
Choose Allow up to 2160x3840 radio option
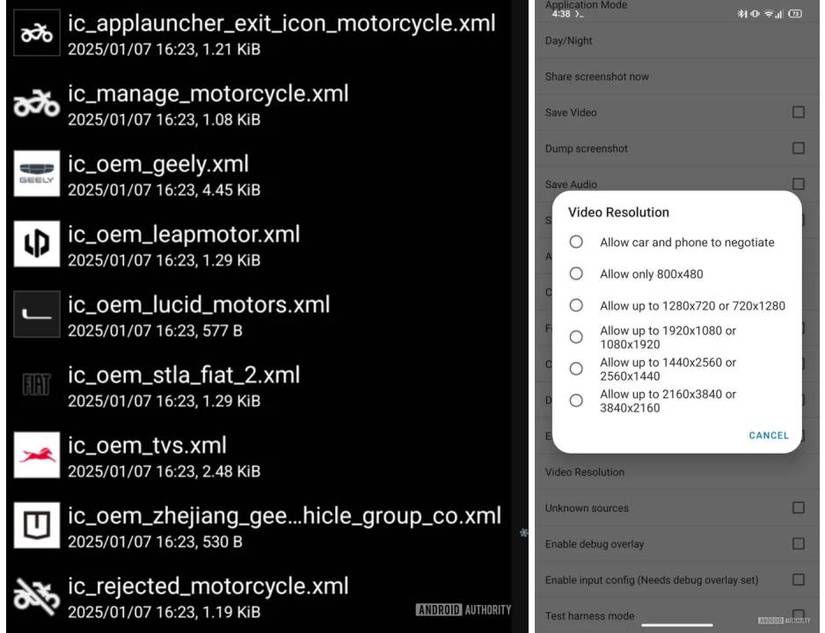[x=576, y=401]
